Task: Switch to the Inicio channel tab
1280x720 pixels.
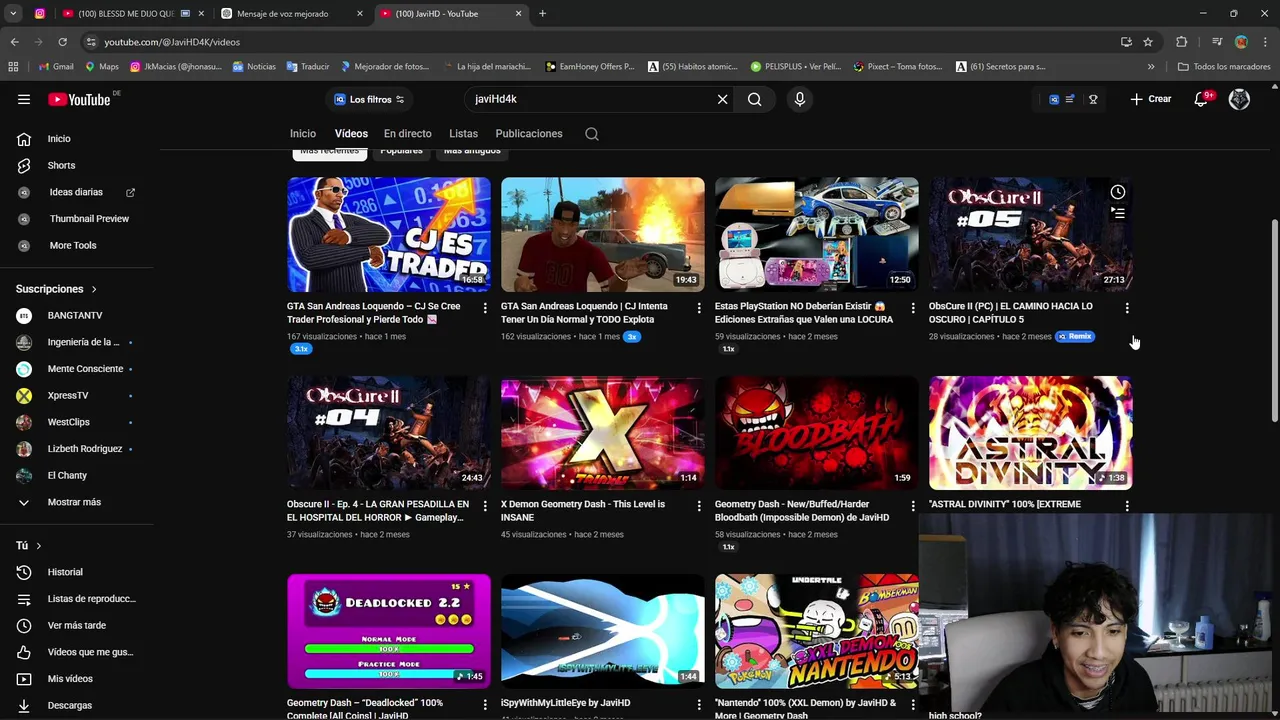Action: [303, 134]
